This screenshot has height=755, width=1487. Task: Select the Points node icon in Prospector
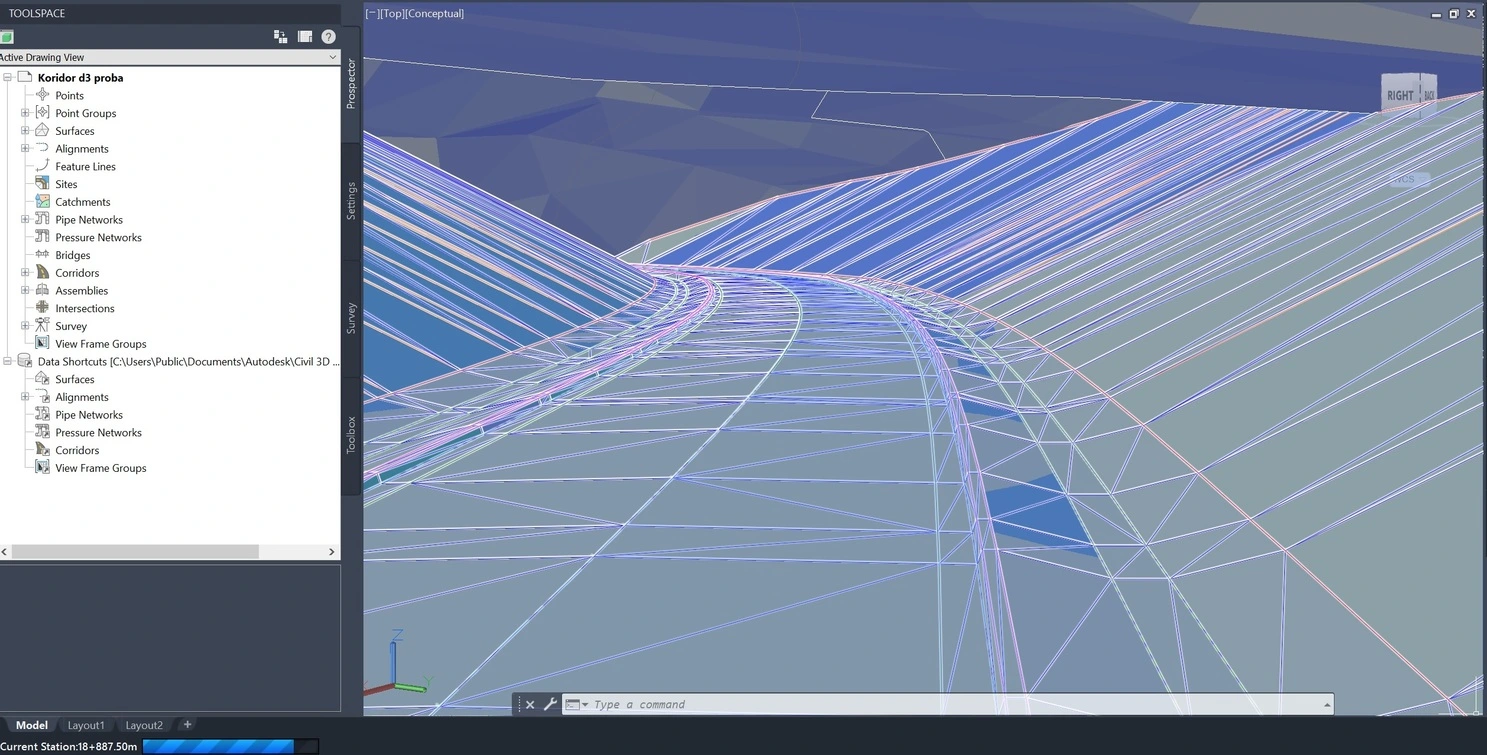(x=42, y=95)
